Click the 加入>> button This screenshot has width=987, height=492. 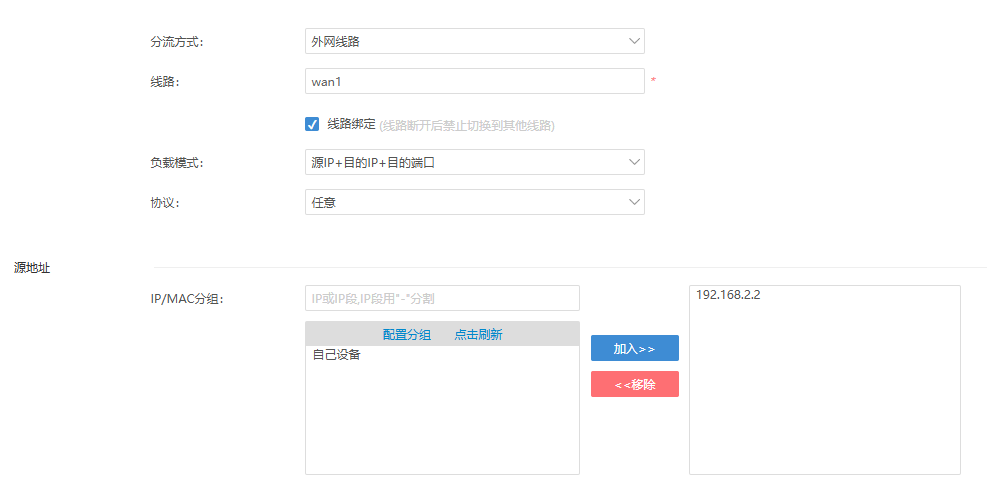634,348
